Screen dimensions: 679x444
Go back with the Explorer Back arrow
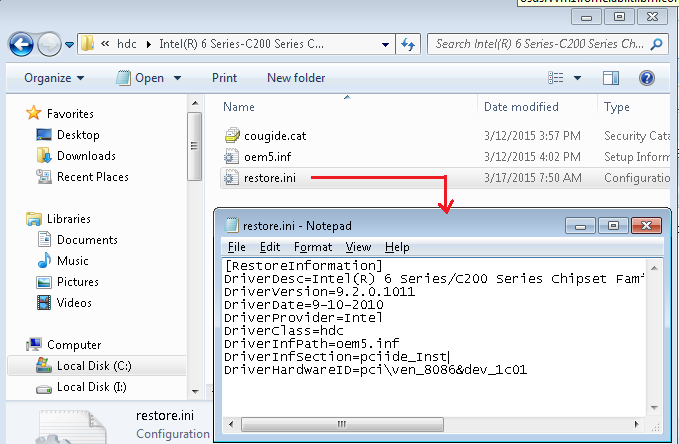tap(21, 44)
